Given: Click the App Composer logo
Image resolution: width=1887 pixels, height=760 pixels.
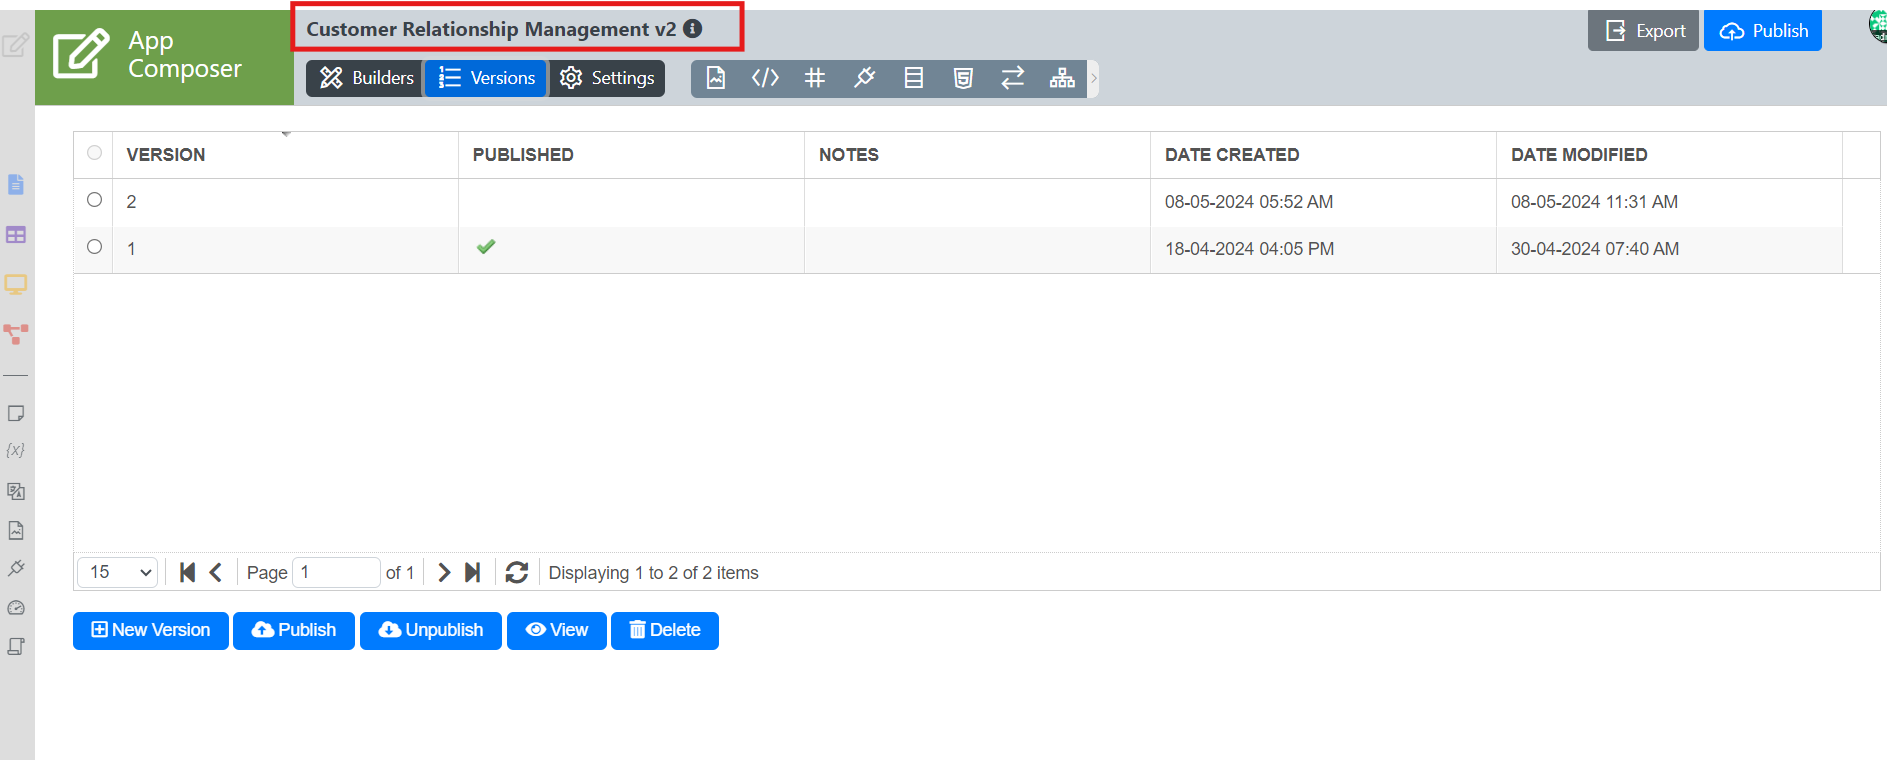Looking at the screenshot, I should tap(164, 56).
